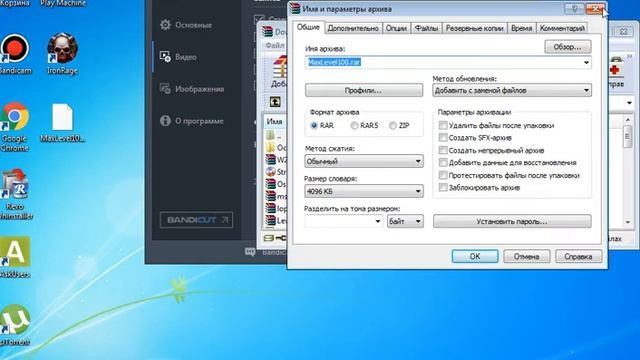
Task: Click info icon beside О программе
Action: click(165, 121)
